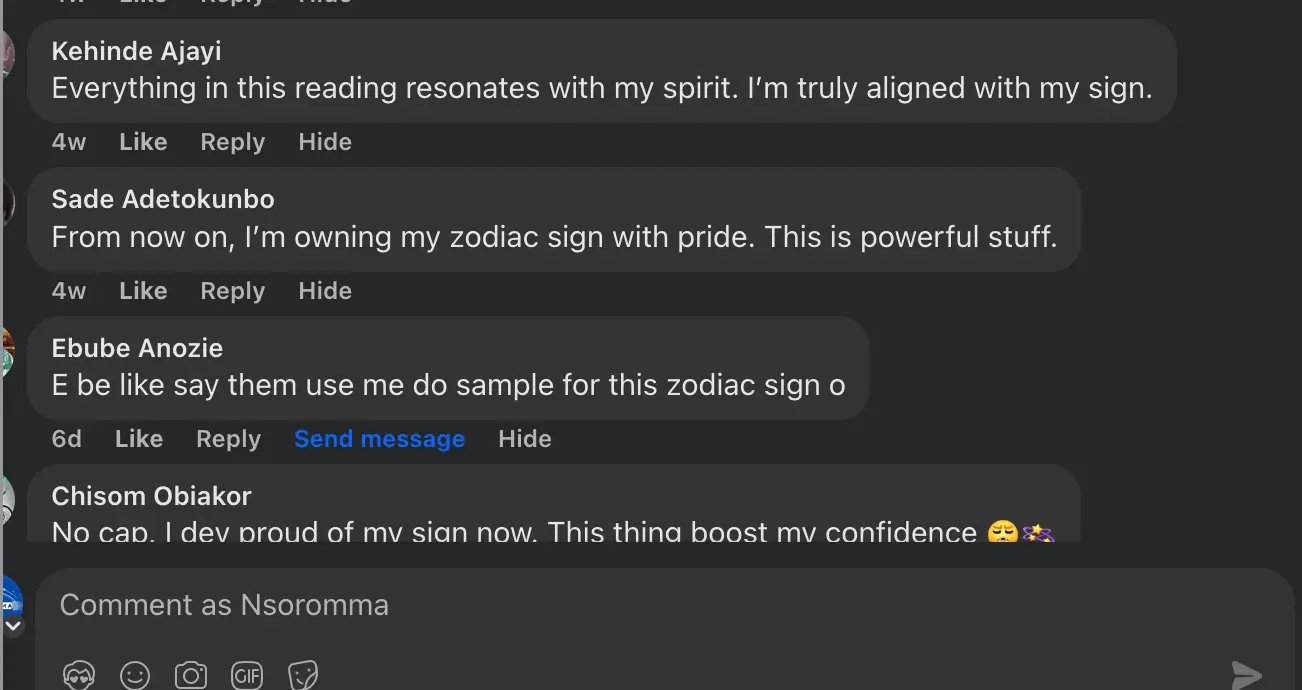Click the 6d timestamp on Ebube's comment
The width and height of the screenshot is (1302, 690).
pyautogui.click(x=66, y=438)
